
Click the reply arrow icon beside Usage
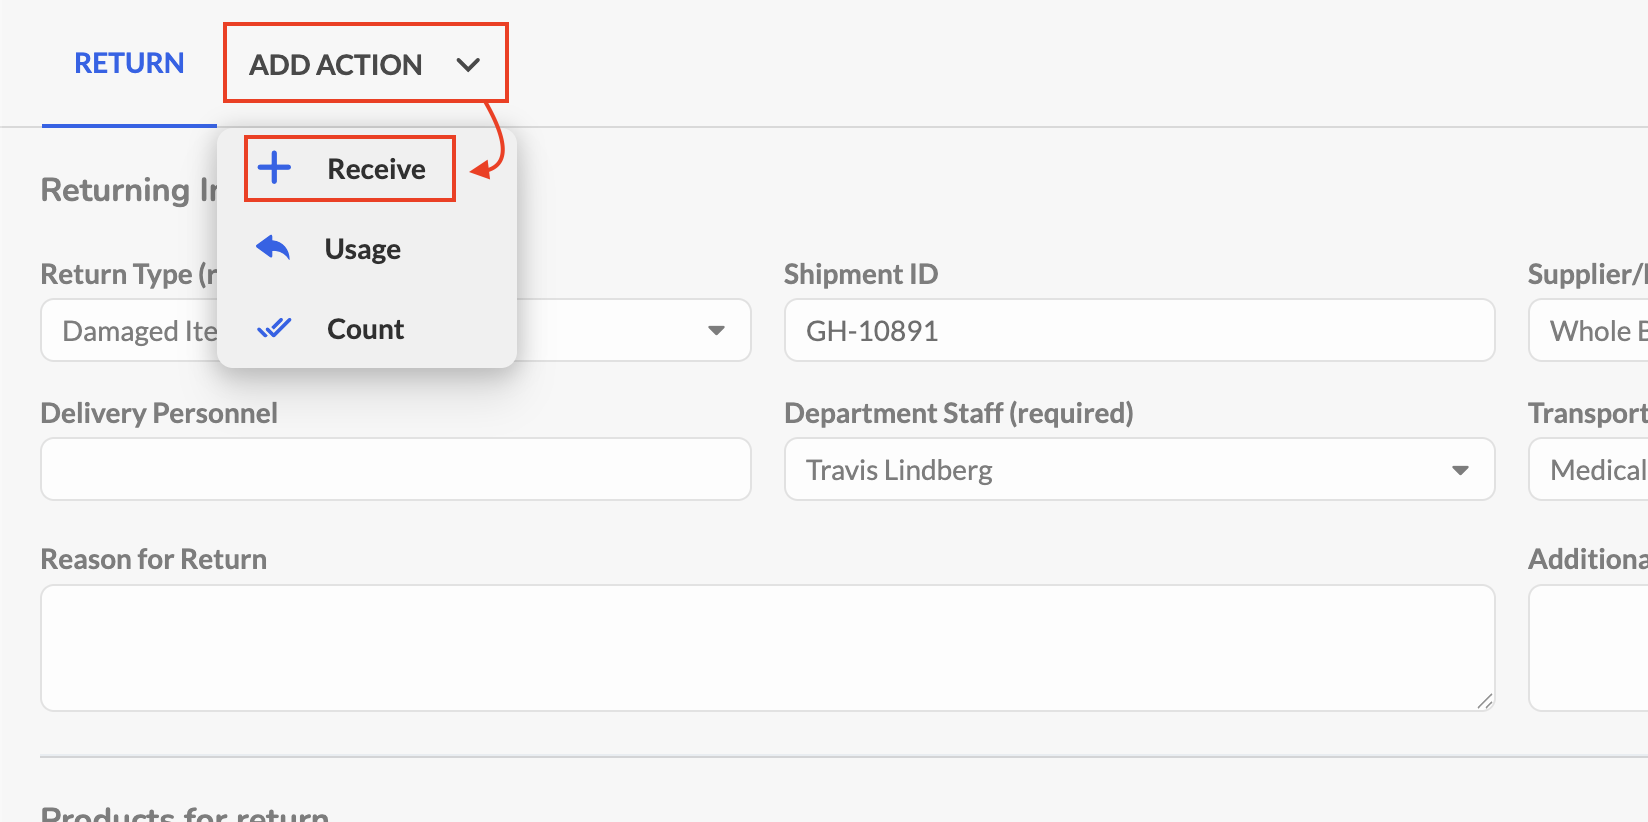point(273,247)
